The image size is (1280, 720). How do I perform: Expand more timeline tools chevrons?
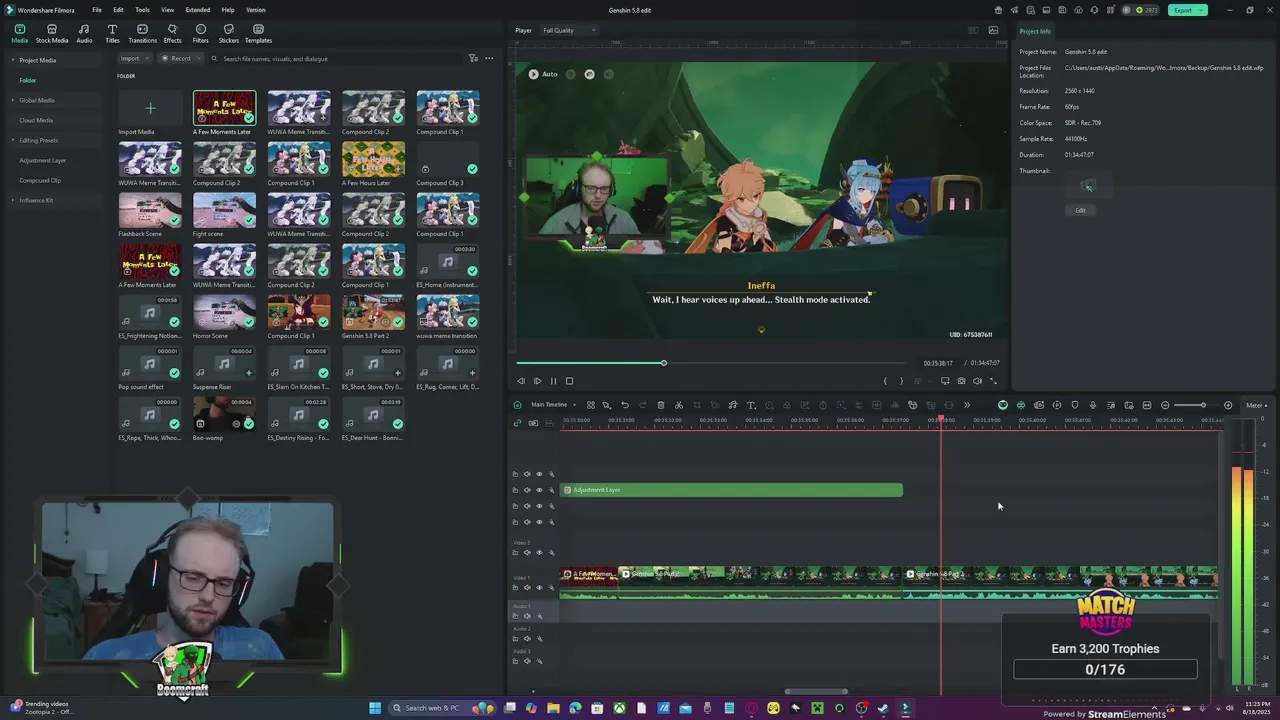(x=966, y=405)
